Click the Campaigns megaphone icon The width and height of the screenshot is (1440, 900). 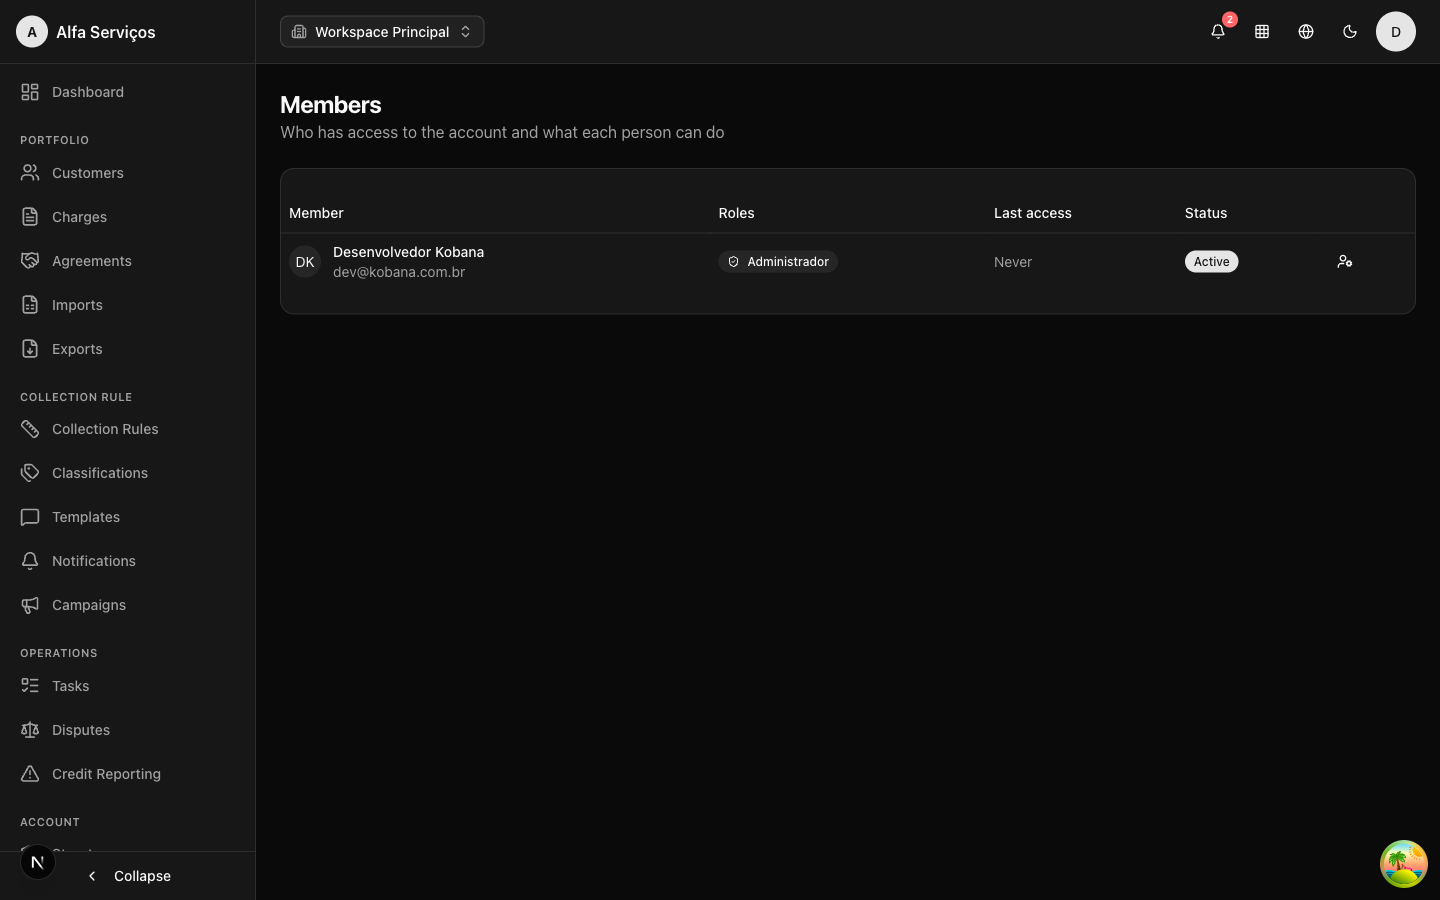[30, 605]
